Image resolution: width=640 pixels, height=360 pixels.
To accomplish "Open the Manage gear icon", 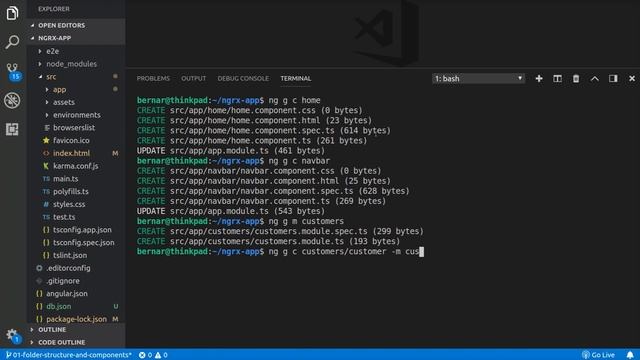I will (x=12, y=336).
